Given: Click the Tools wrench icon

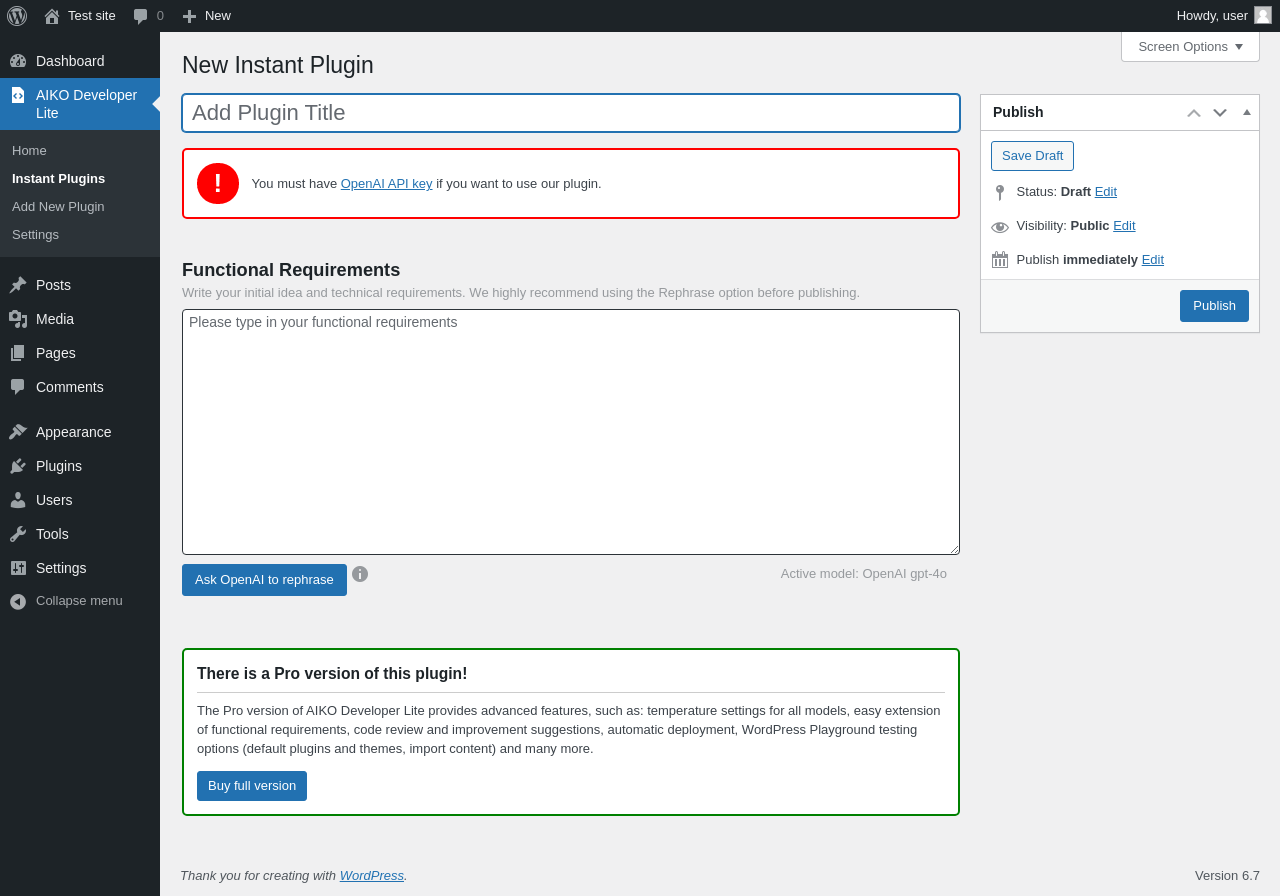Looking at the screenshot, I should (x=18, y=534).
